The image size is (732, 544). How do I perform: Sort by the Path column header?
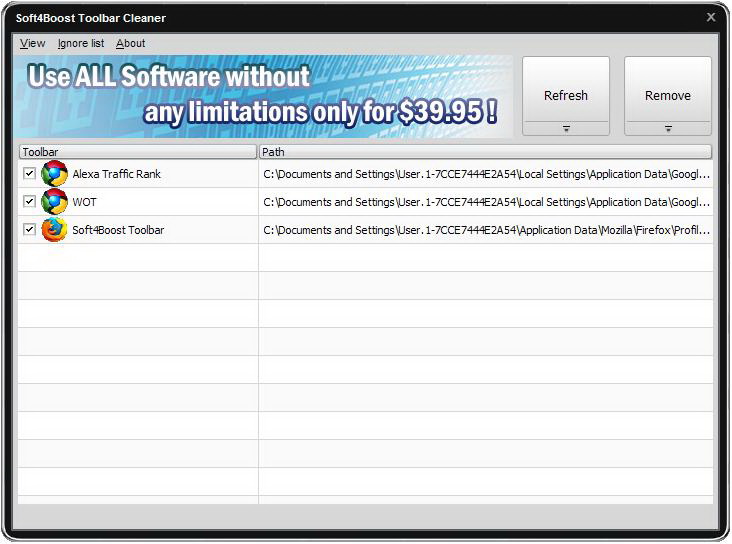(486, 152)
